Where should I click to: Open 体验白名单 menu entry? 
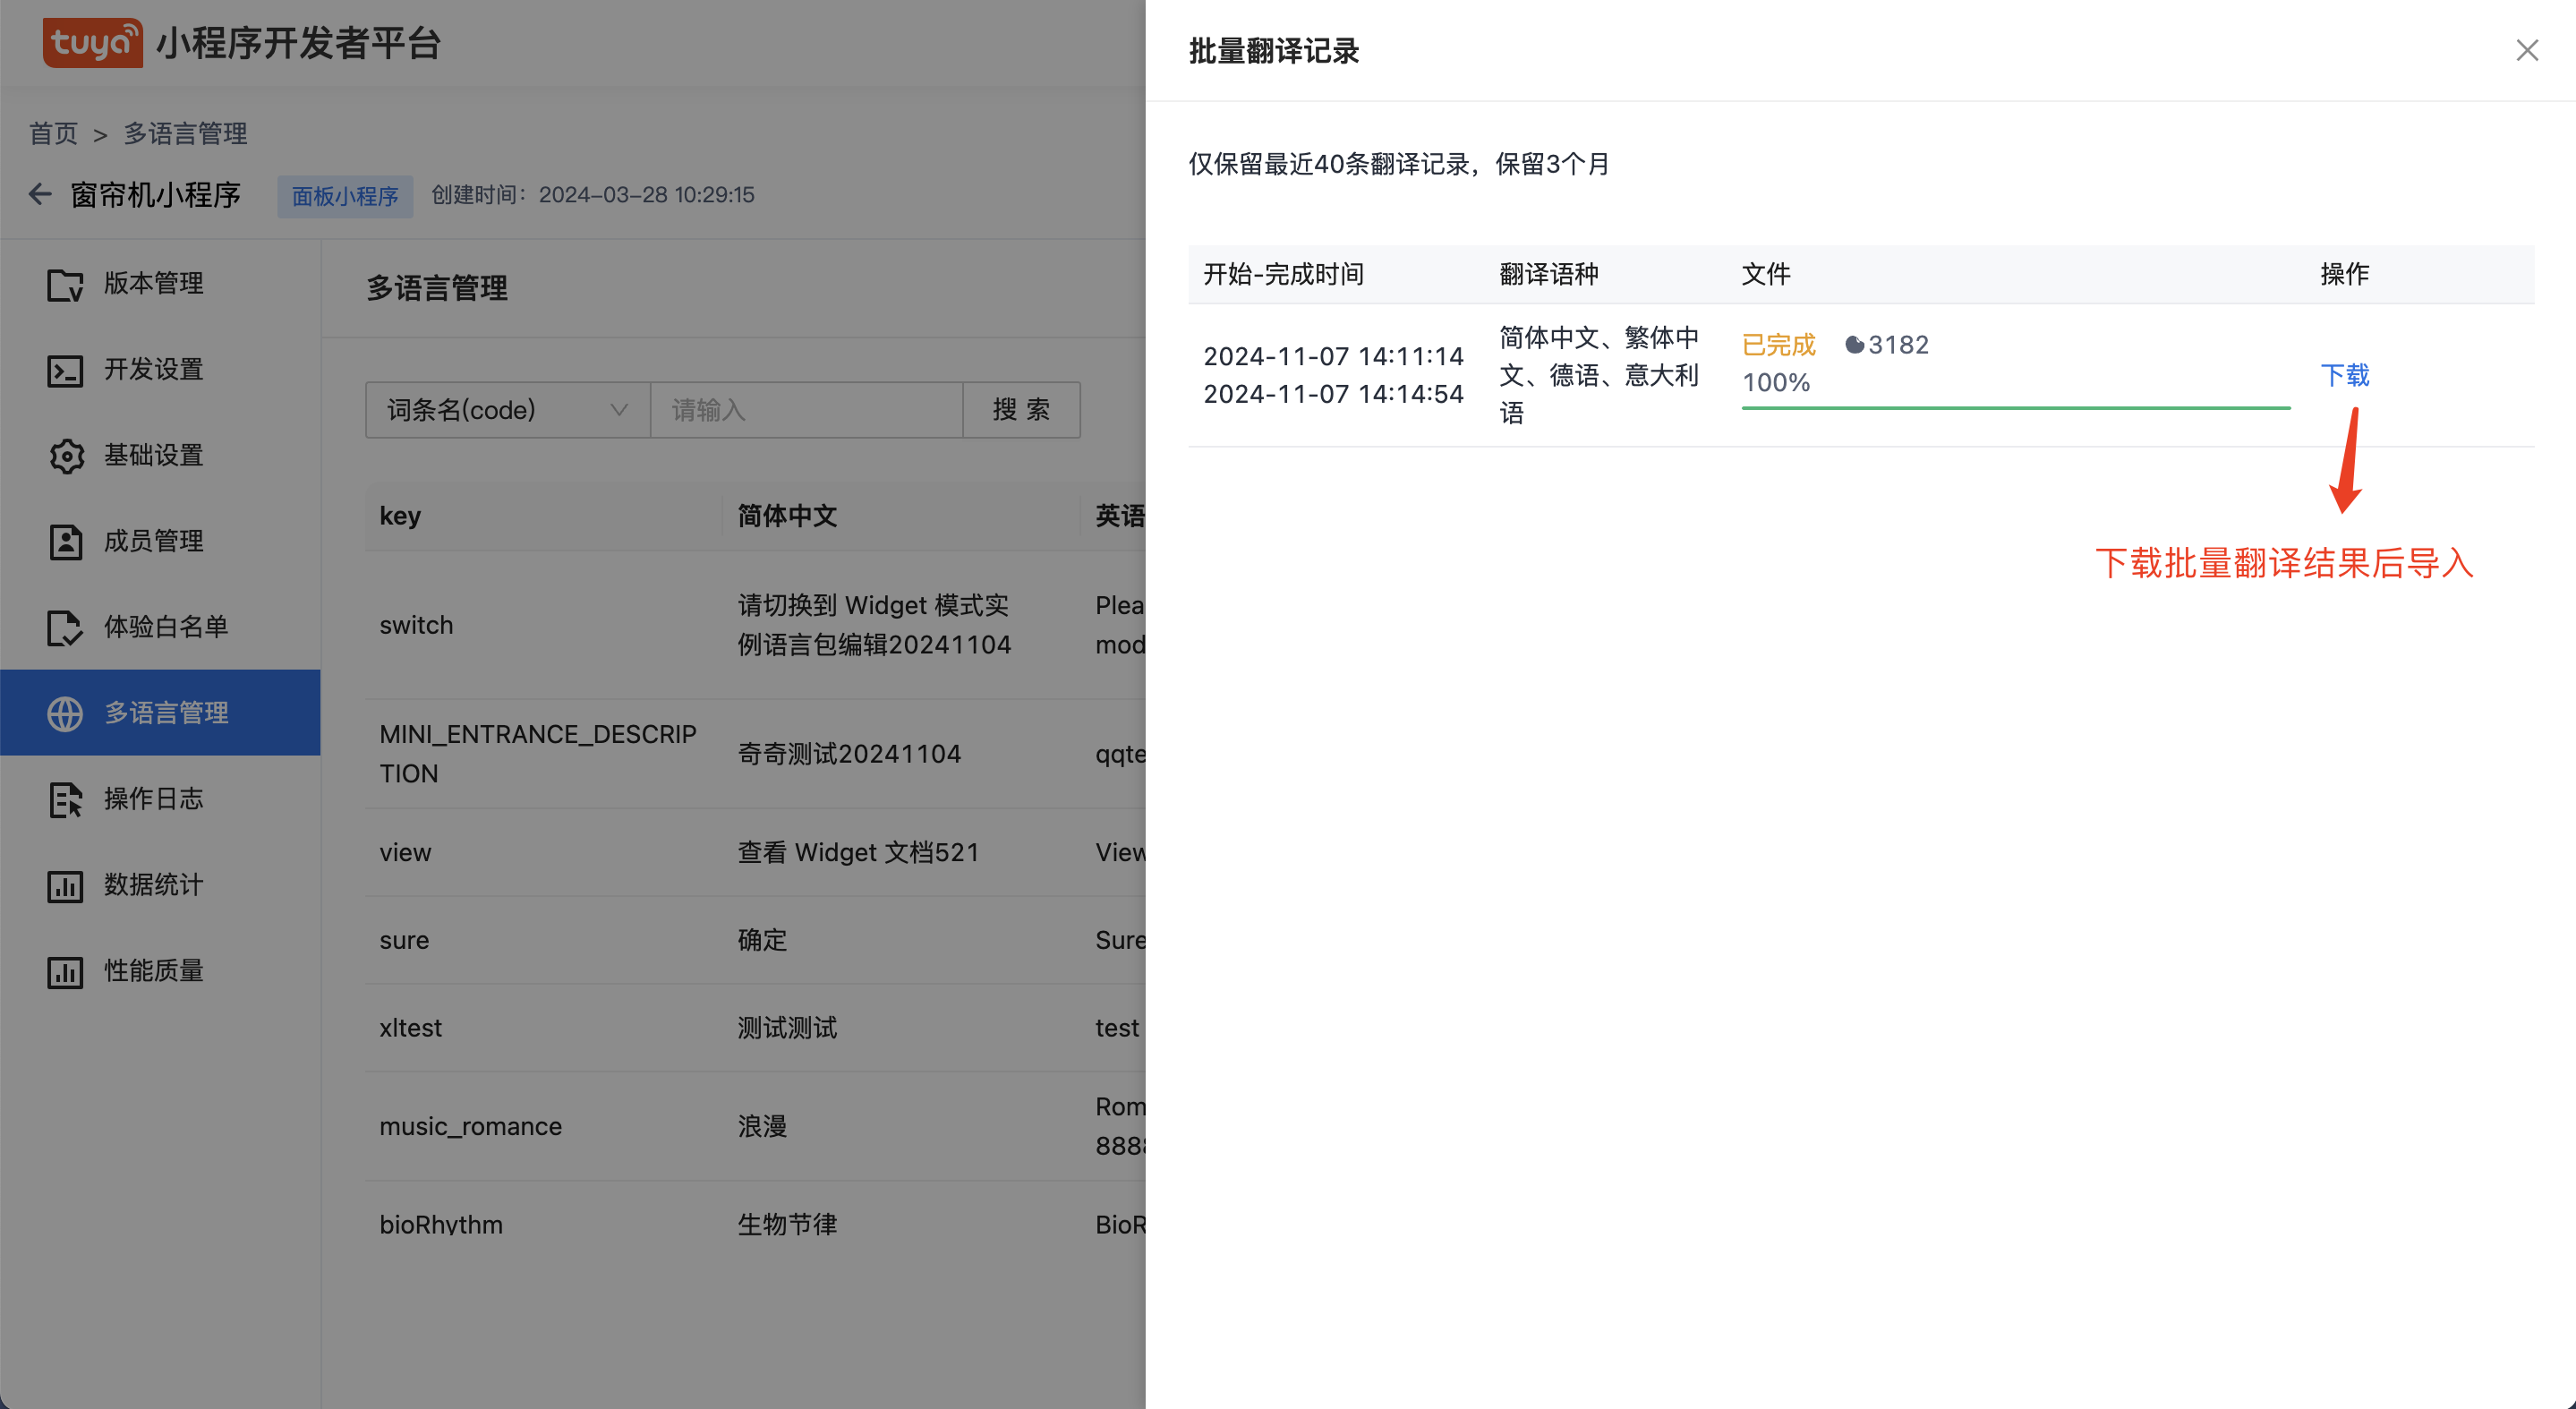pos(160,628)
